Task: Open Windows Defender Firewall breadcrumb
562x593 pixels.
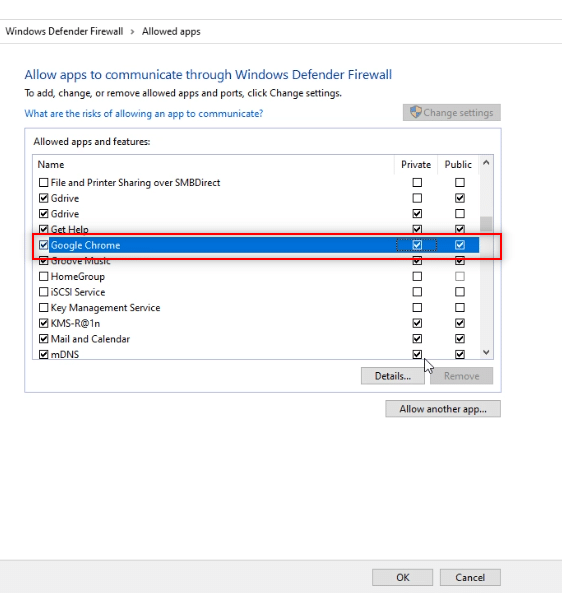Action: 64,31
